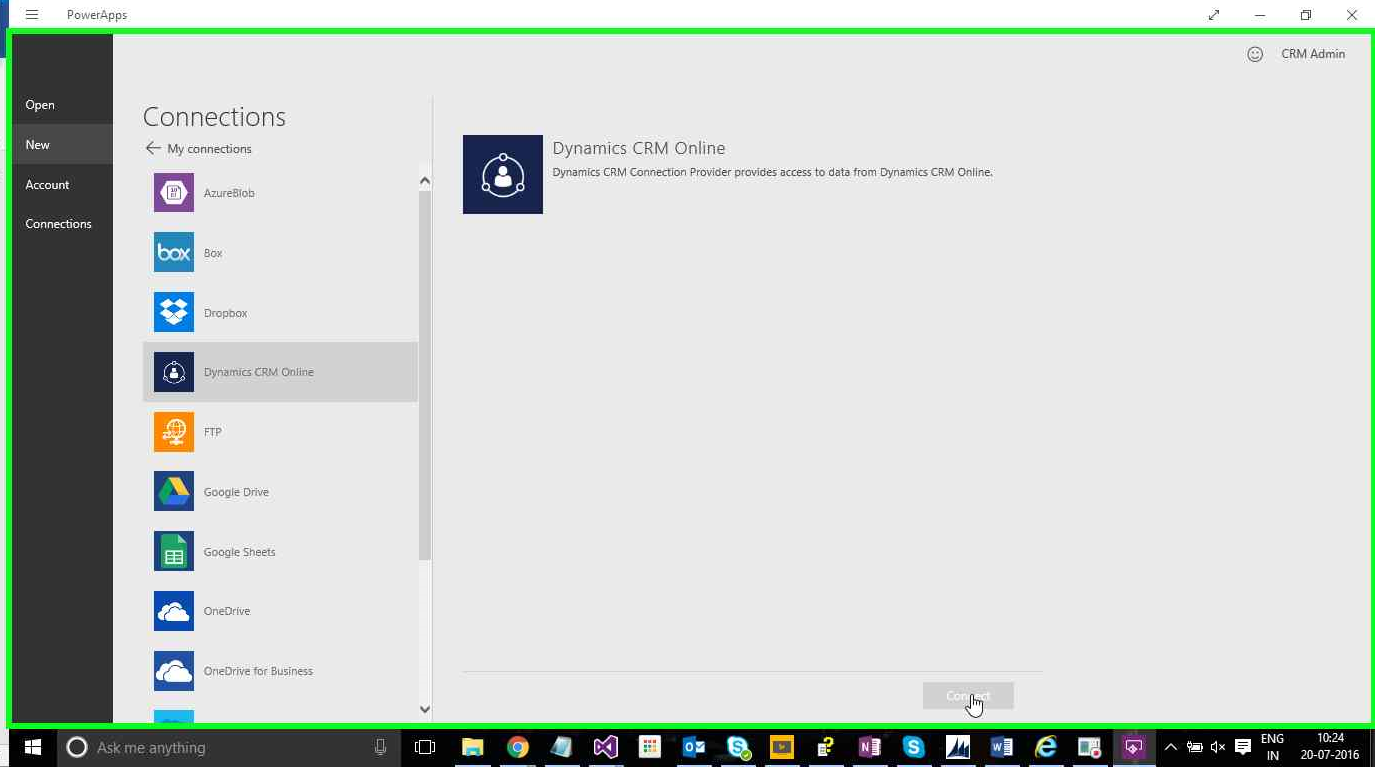
Task: Click the ENG IN language indicator
Action: click(1272, 747)
